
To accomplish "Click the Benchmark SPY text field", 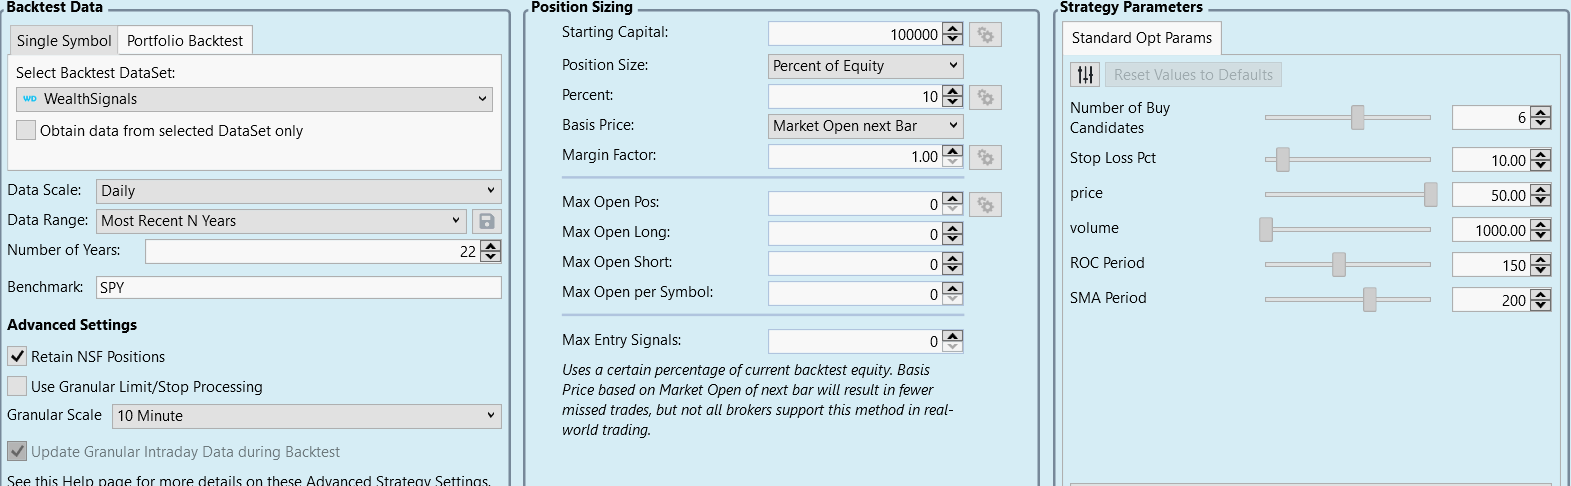I will point(299,287).
